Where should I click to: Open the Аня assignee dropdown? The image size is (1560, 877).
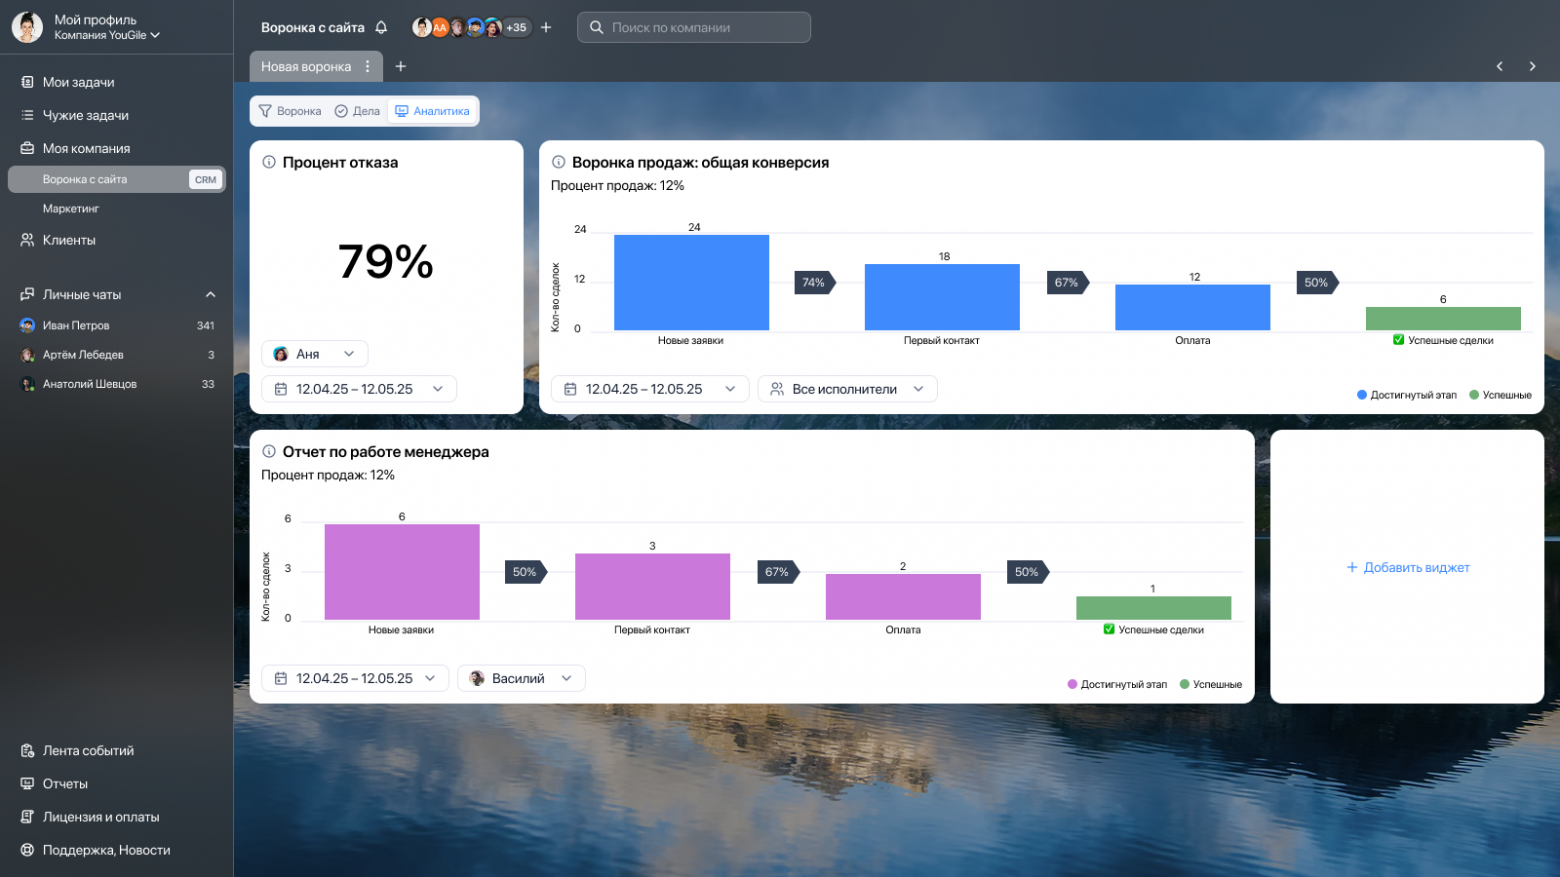(x=314, y=354)
